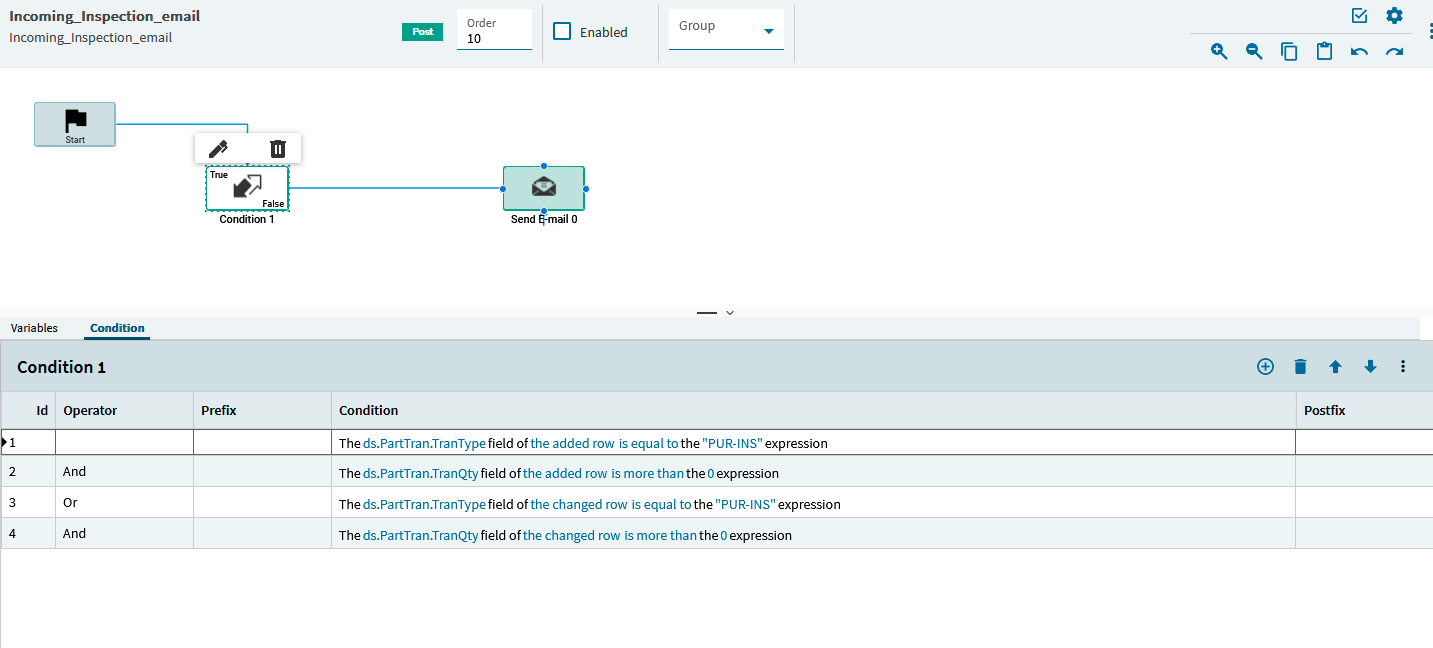
Task: Toggle the Enabled checkbox
Action: [562, 31]
